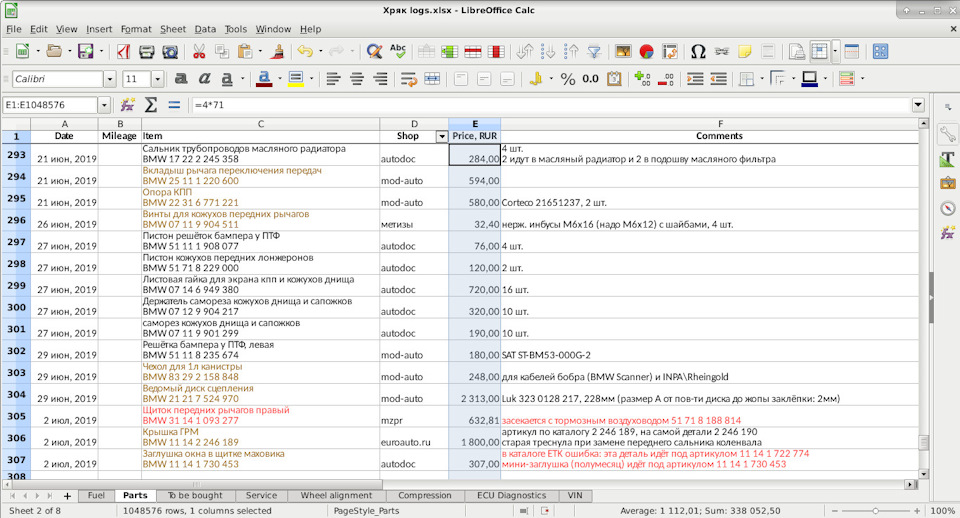
Task: Open sidebar Navigator compass icon
Action: pos(948,208)
